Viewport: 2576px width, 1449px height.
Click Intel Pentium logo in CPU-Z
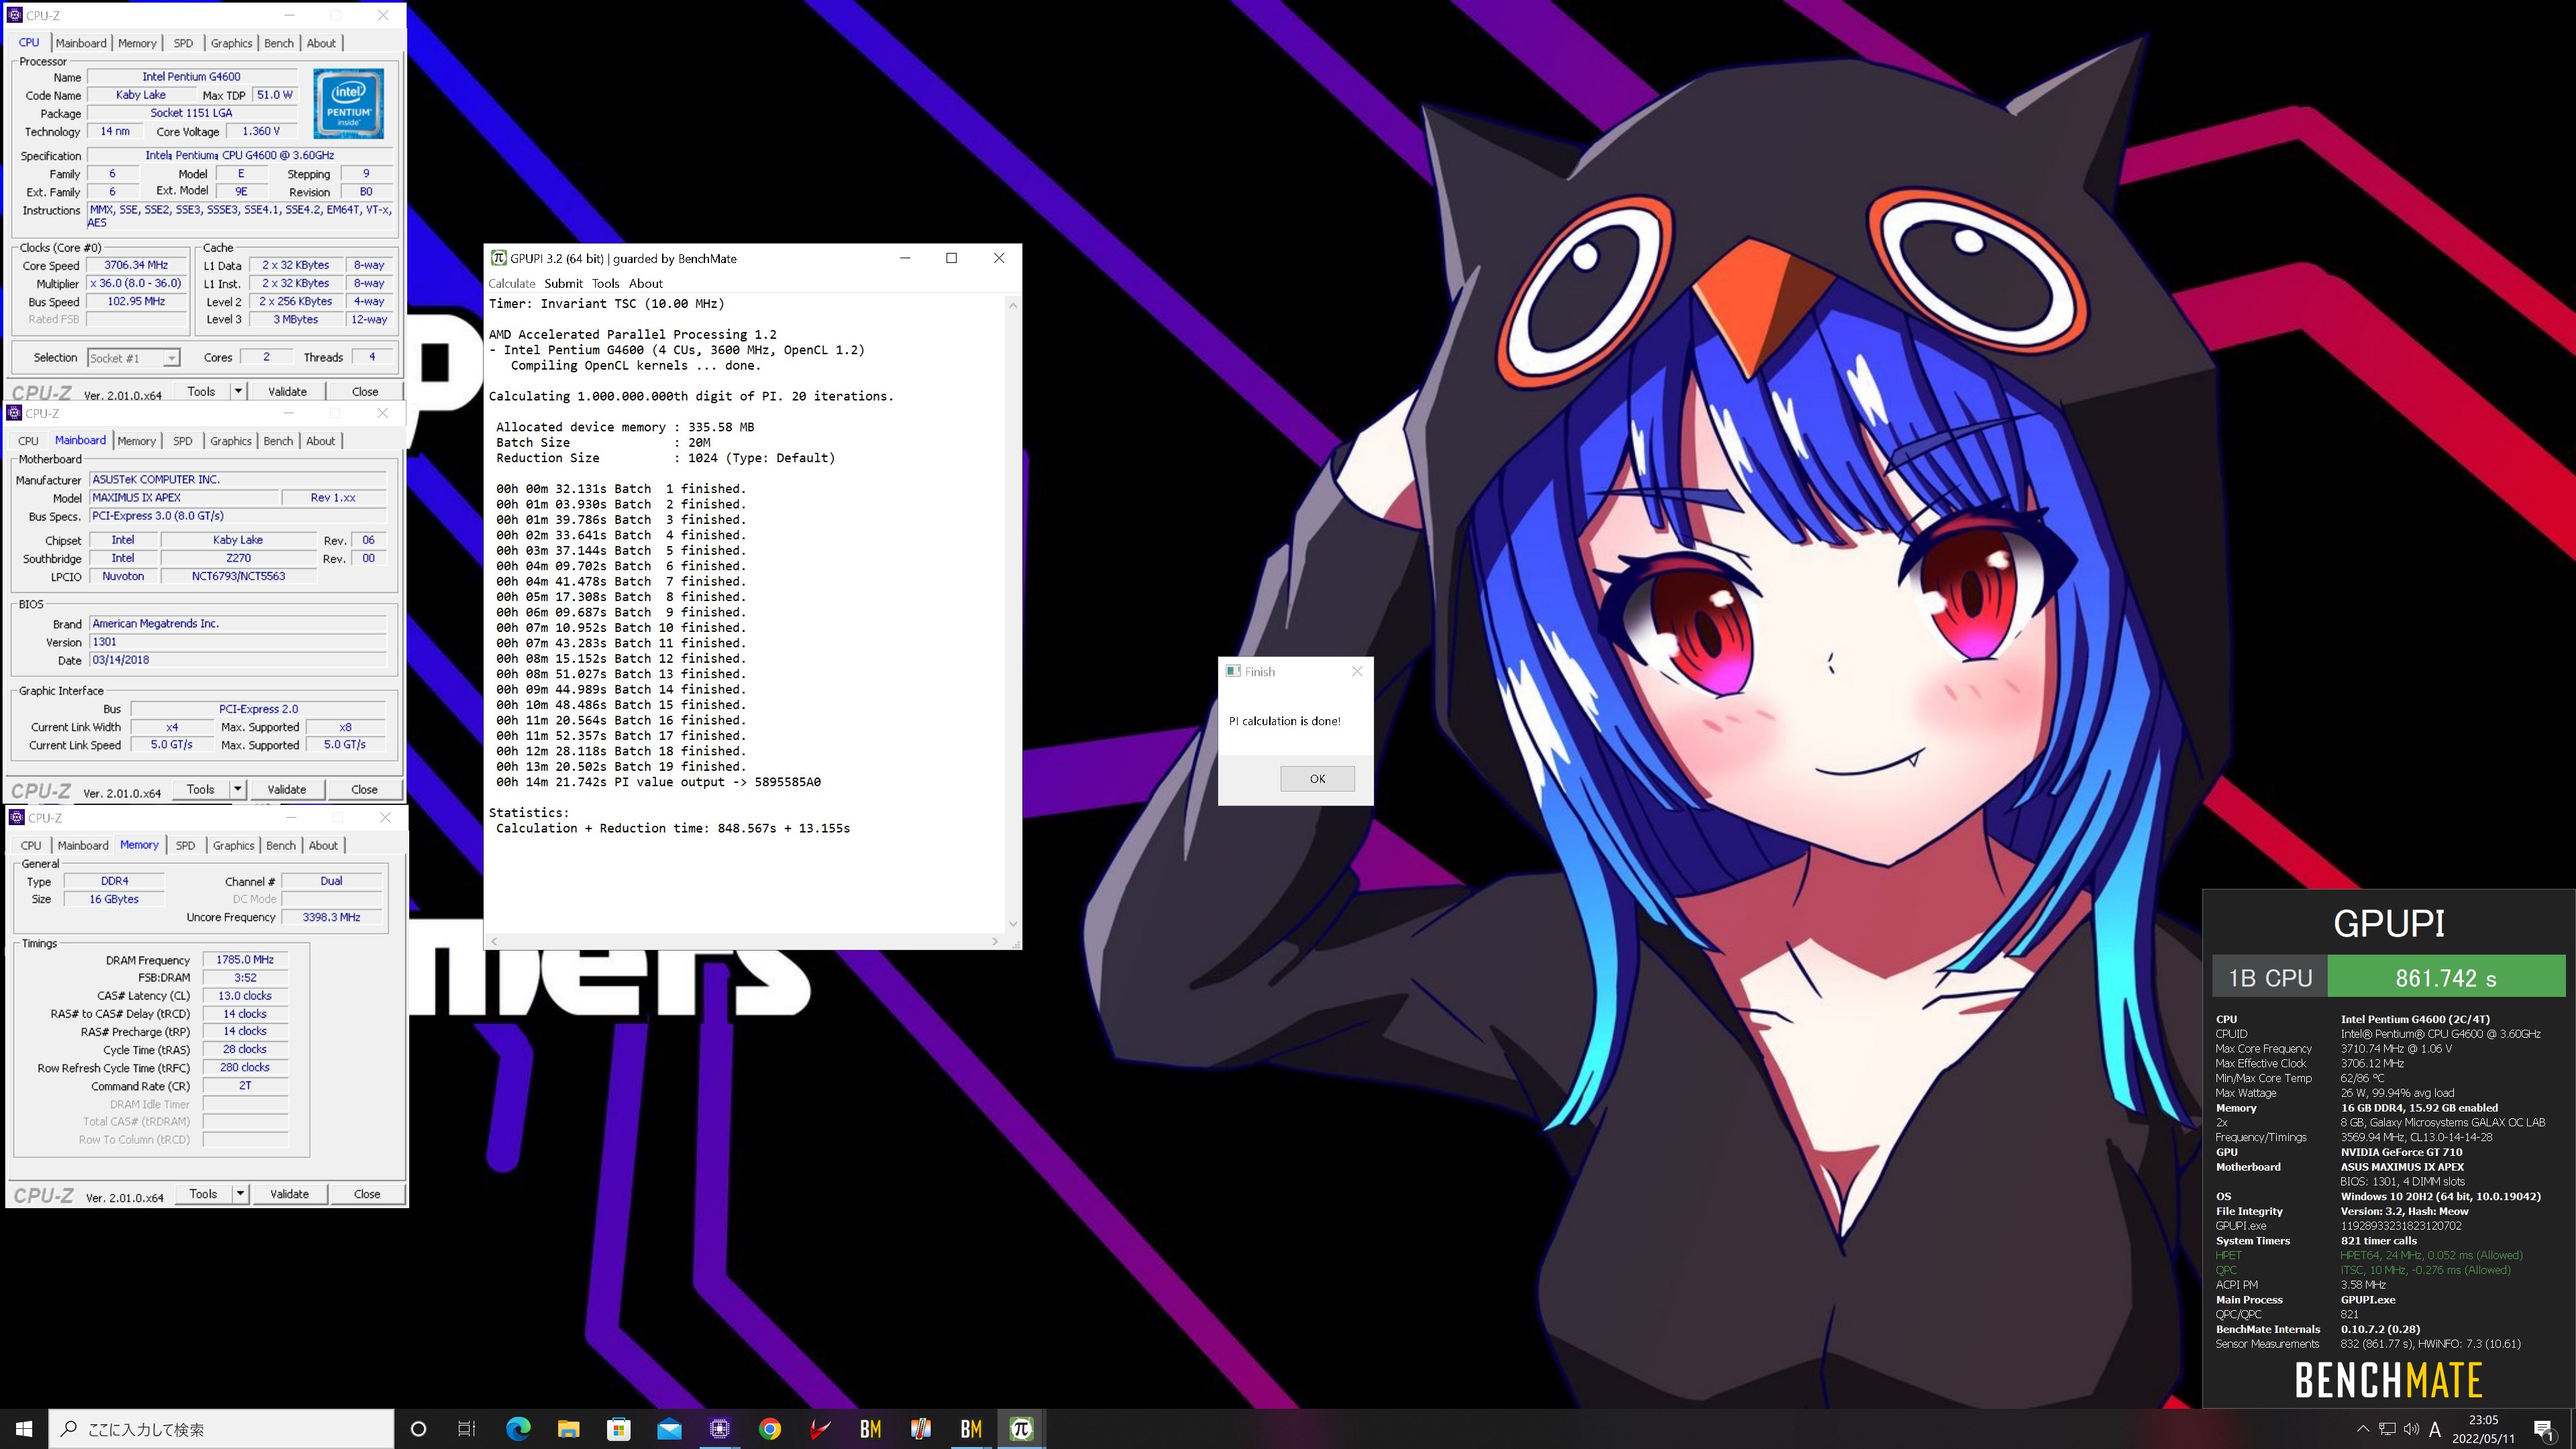[x=348, y=103]
